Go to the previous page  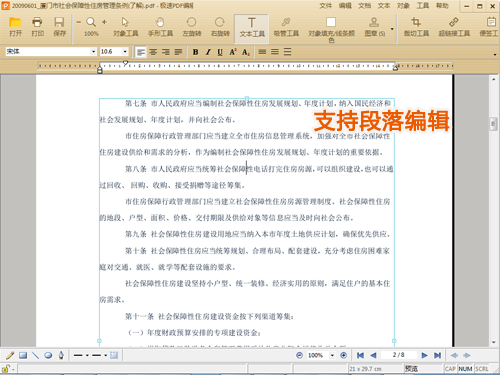tap(373, 355)
